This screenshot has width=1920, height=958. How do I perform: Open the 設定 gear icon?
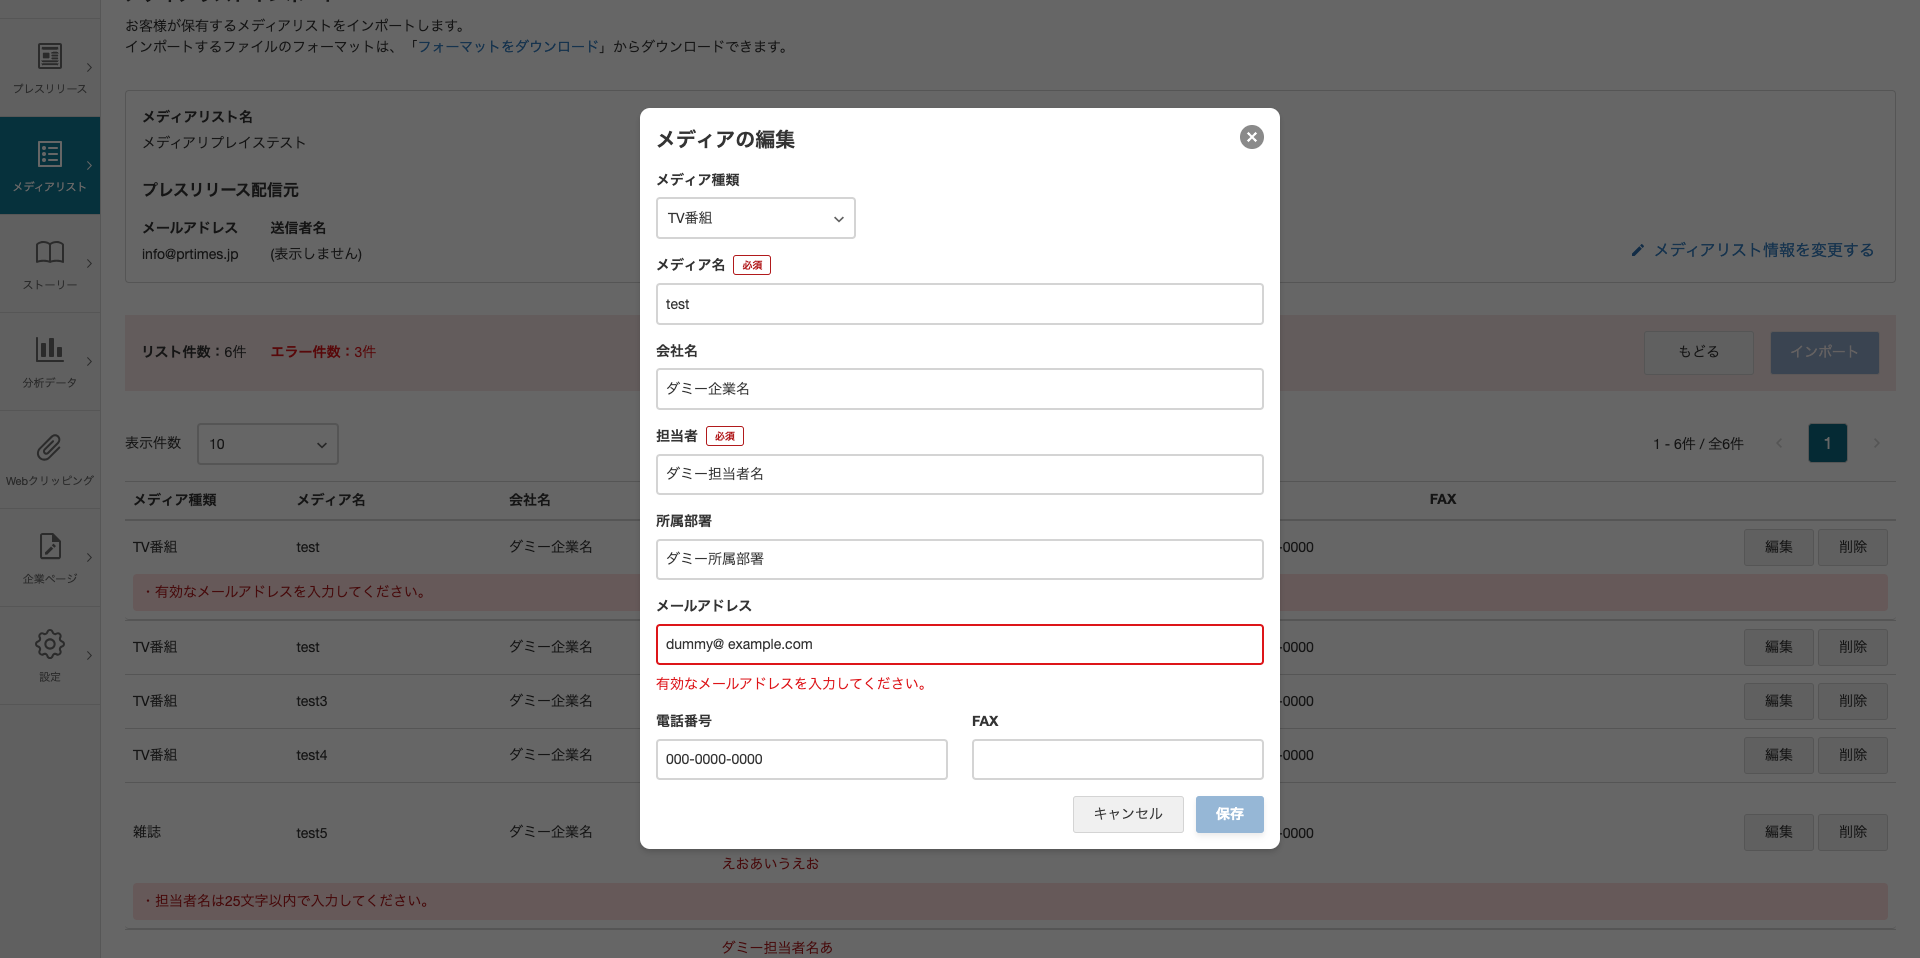click(x=50, y=643)
